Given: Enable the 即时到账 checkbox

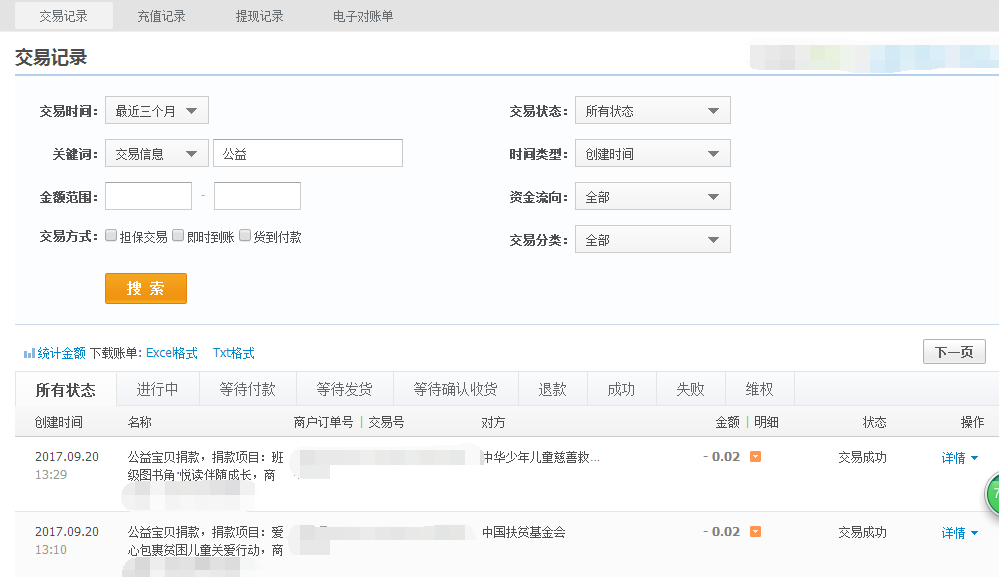Looking at the screenshot, I should tap(178, 236).
